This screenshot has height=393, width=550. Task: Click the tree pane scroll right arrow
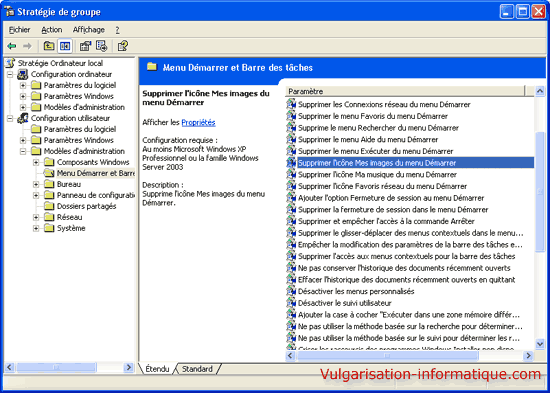click(129, 367)
